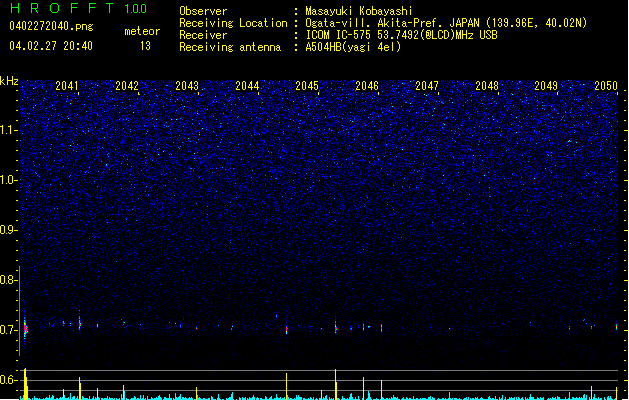Click the Receiving antenna label
Screen dimensions: 629x400
230,47
